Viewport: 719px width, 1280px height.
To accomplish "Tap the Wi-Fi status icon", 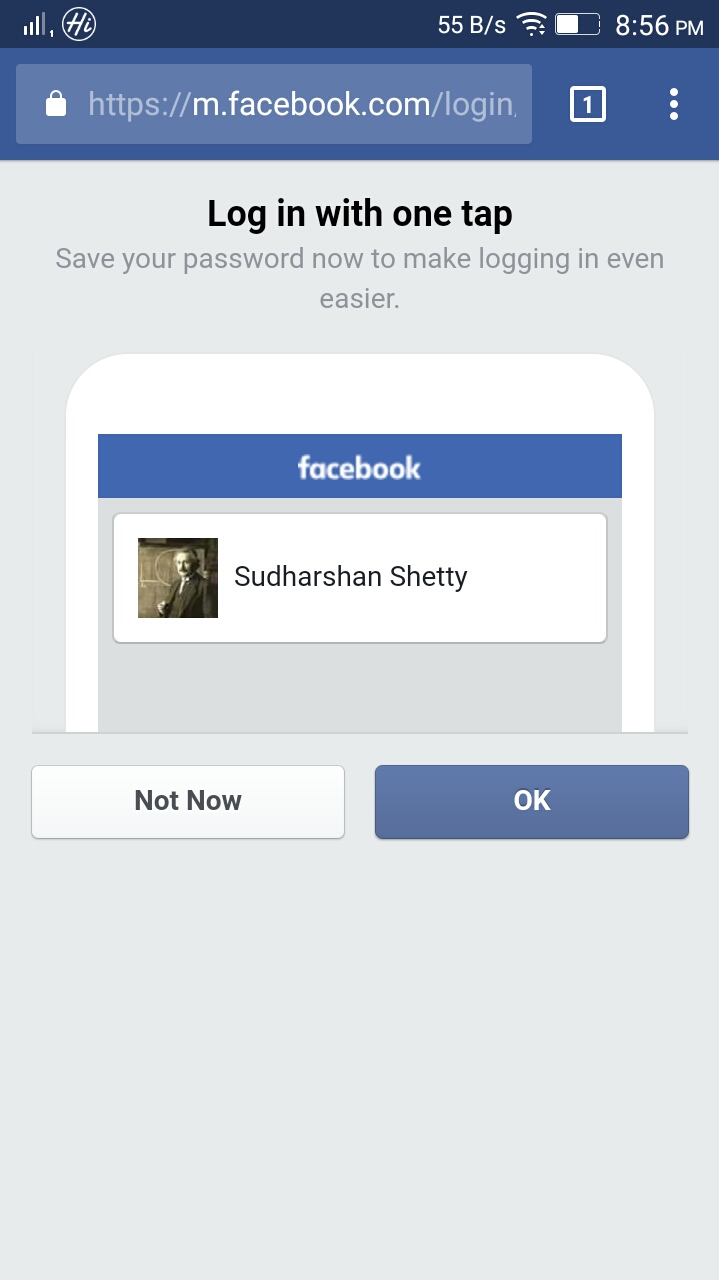I will 531,25.
